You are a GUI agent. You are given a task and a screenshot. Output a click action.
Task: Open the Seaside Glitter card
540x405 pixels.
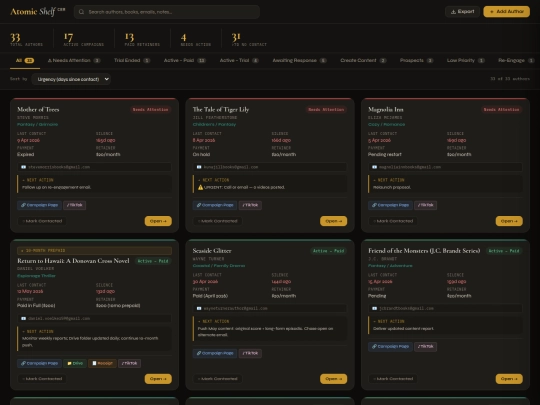333,379
